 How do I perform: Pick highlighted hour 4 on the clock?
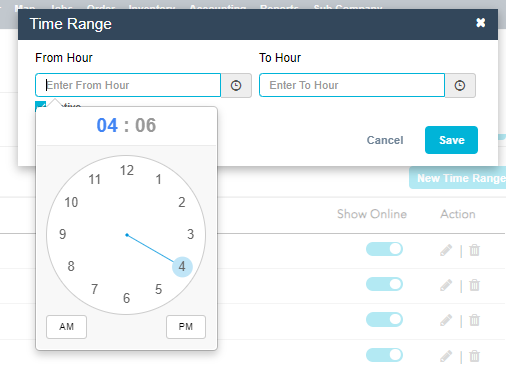(x=182, y=267)
